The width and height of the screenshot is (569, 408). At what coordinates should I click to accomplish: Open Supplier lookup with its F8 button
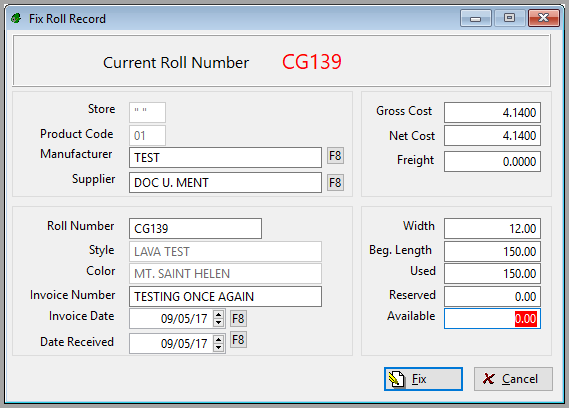pos(335,182)
